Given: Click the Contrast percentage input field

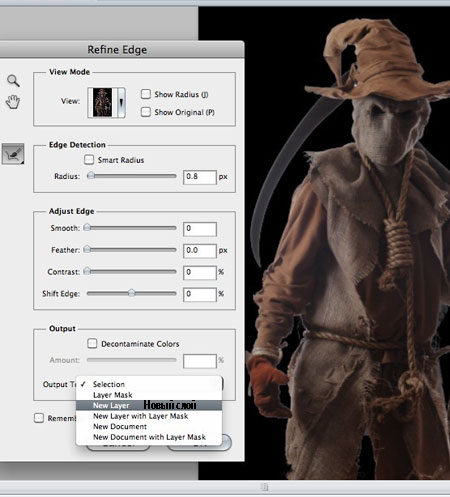Looking at the screenshot, I should pyautogui.click(x=200, y=273).
